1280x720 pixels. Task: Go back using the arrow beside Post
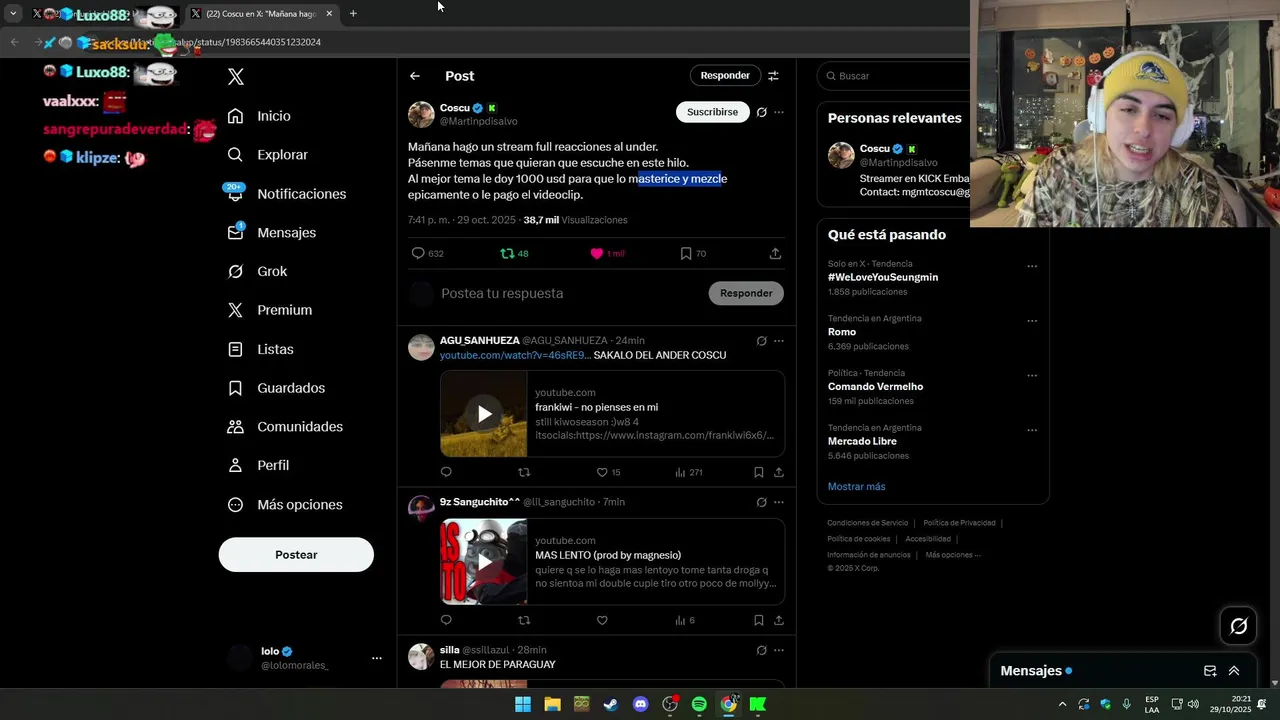click(414, 76)
